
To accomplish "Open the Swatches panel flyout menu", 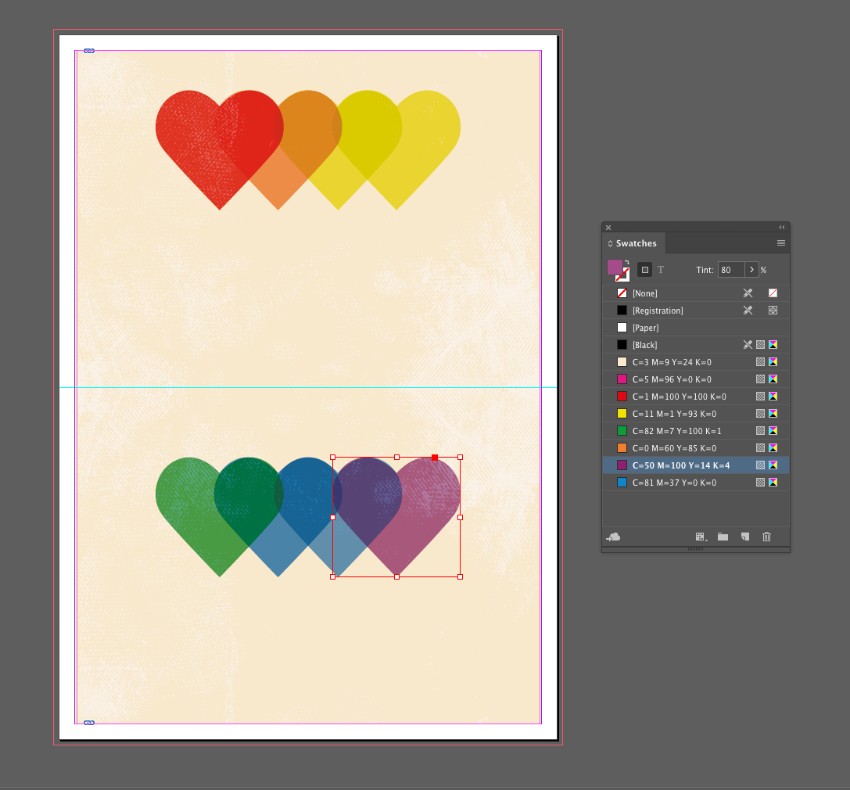I will click(779, 243).
